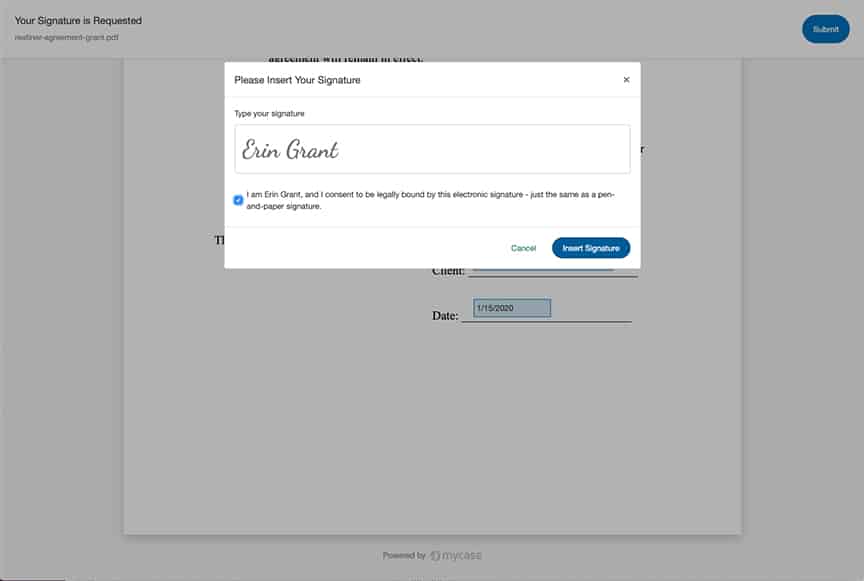Click the Client: label on the document
864x581 pixels.
[448, 271]
